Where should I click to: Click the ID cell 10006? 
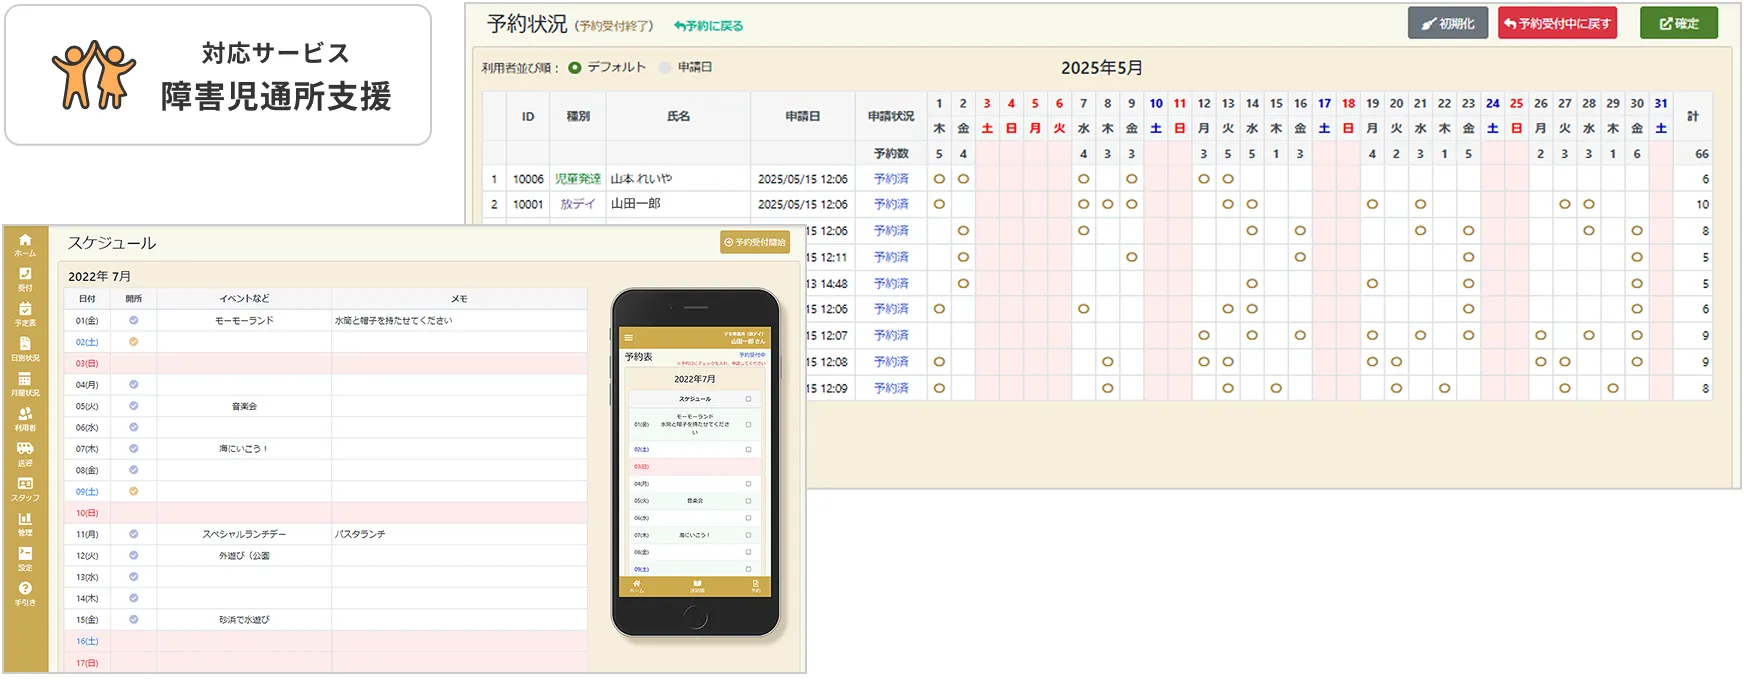click(x=528, y=179)
